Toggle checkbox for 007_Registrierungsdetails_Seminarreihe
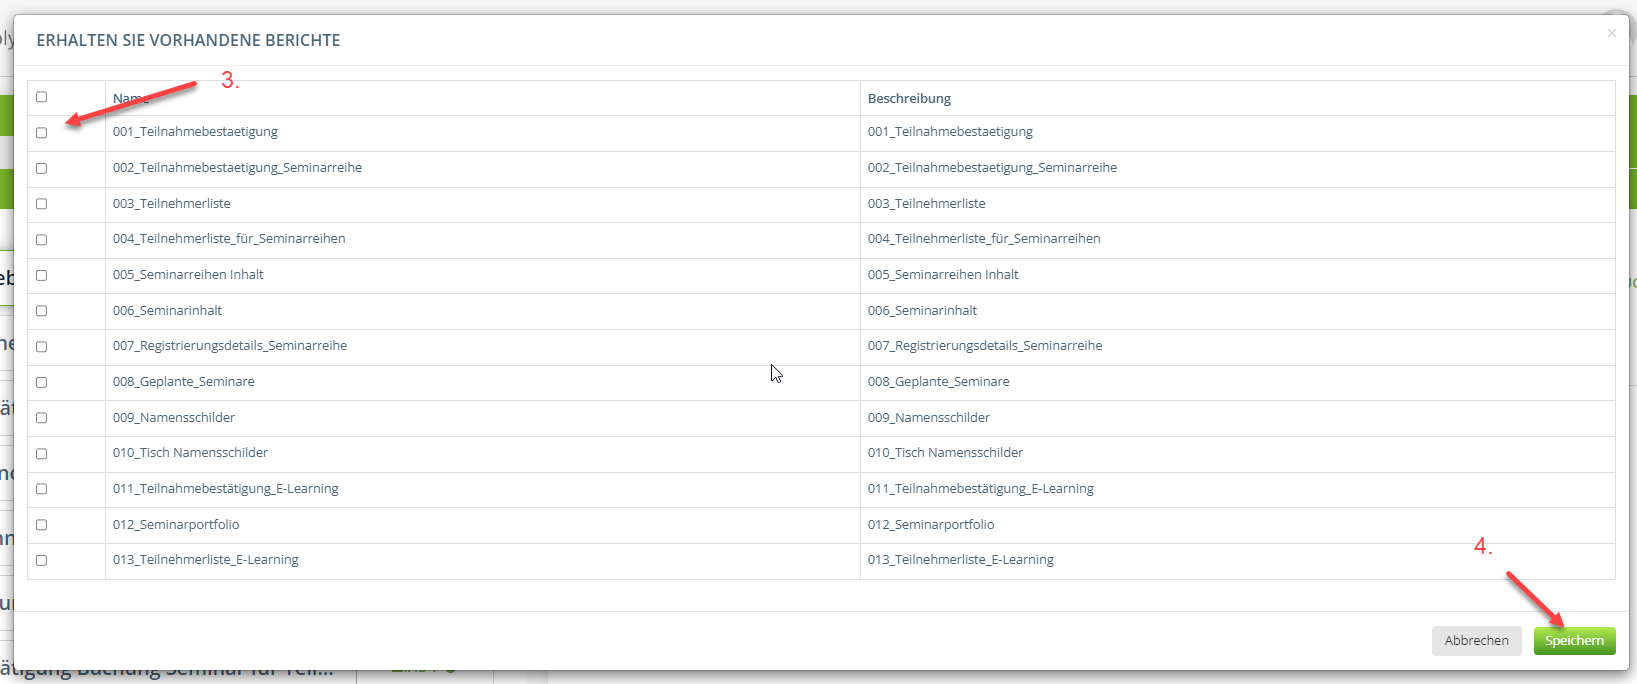Image resolution: width=1637 pixels, height=684 pixels. click(41, 347)
